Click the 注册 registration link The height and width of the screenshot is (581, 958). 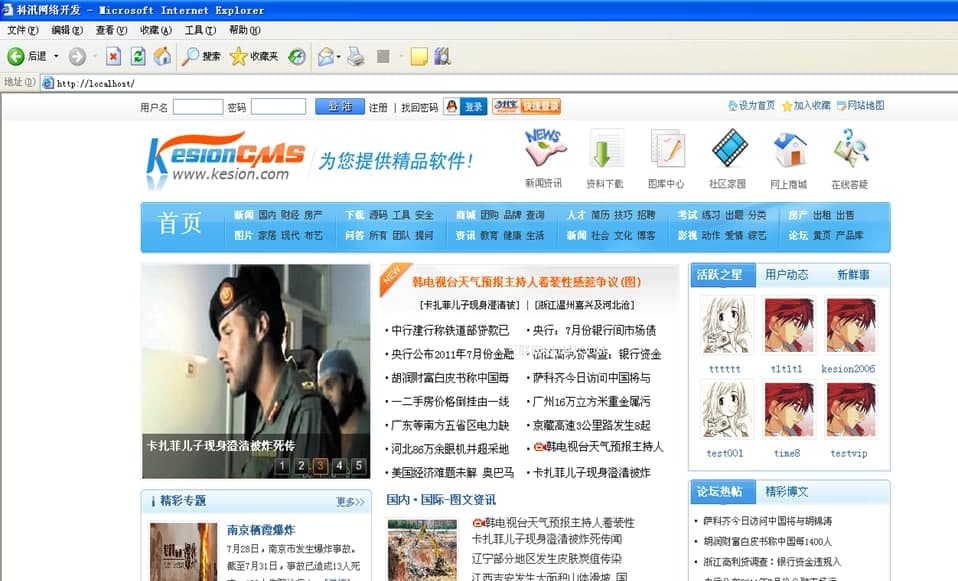379,105
